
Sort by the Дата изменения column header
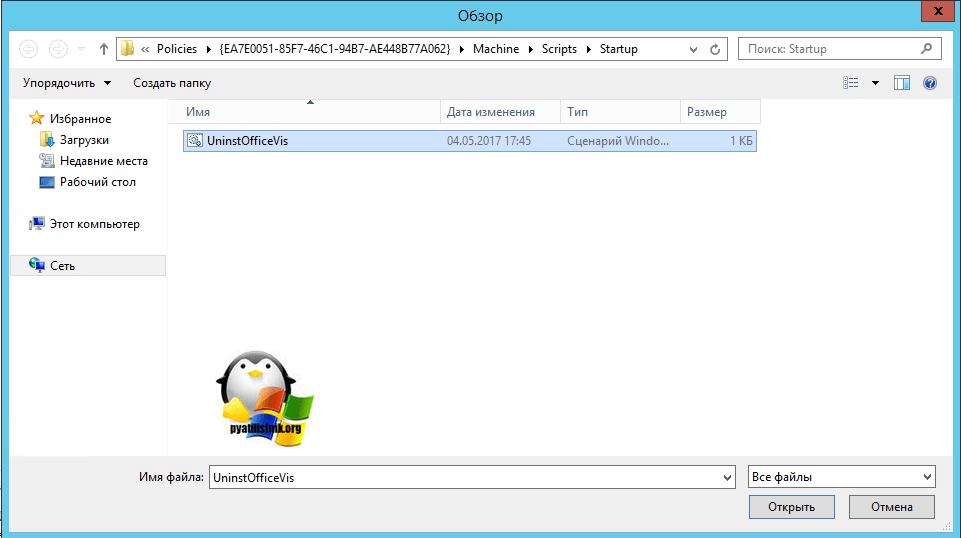click(490, 112)
